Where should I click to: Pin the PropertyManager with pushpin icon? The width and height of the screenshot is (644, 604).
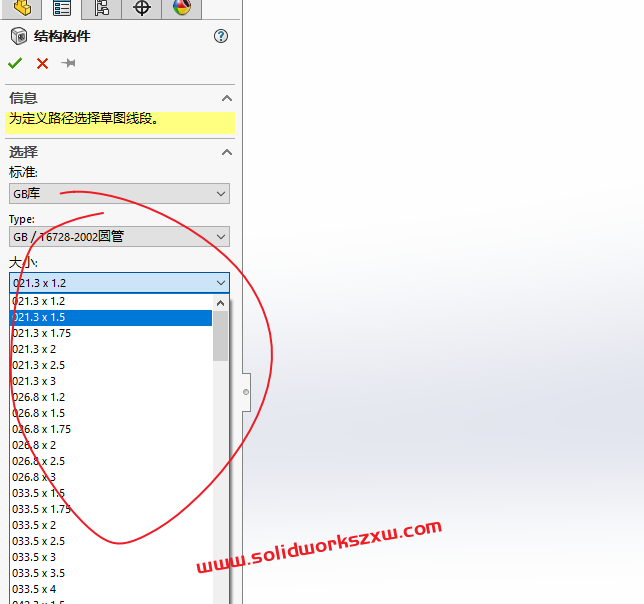pos(68,63)
